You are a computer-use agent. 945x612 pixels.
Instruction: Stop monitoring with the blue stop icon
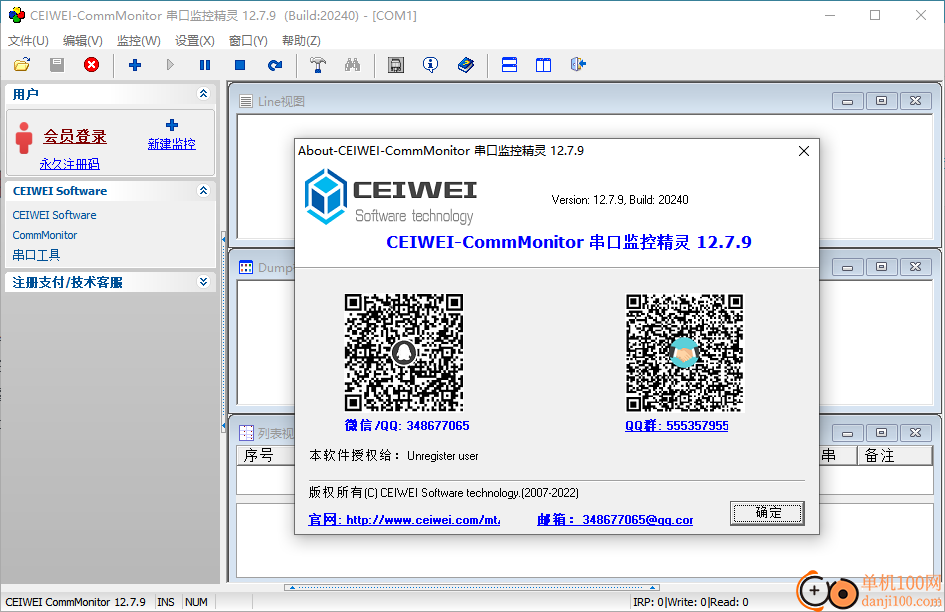coord(240,65)
